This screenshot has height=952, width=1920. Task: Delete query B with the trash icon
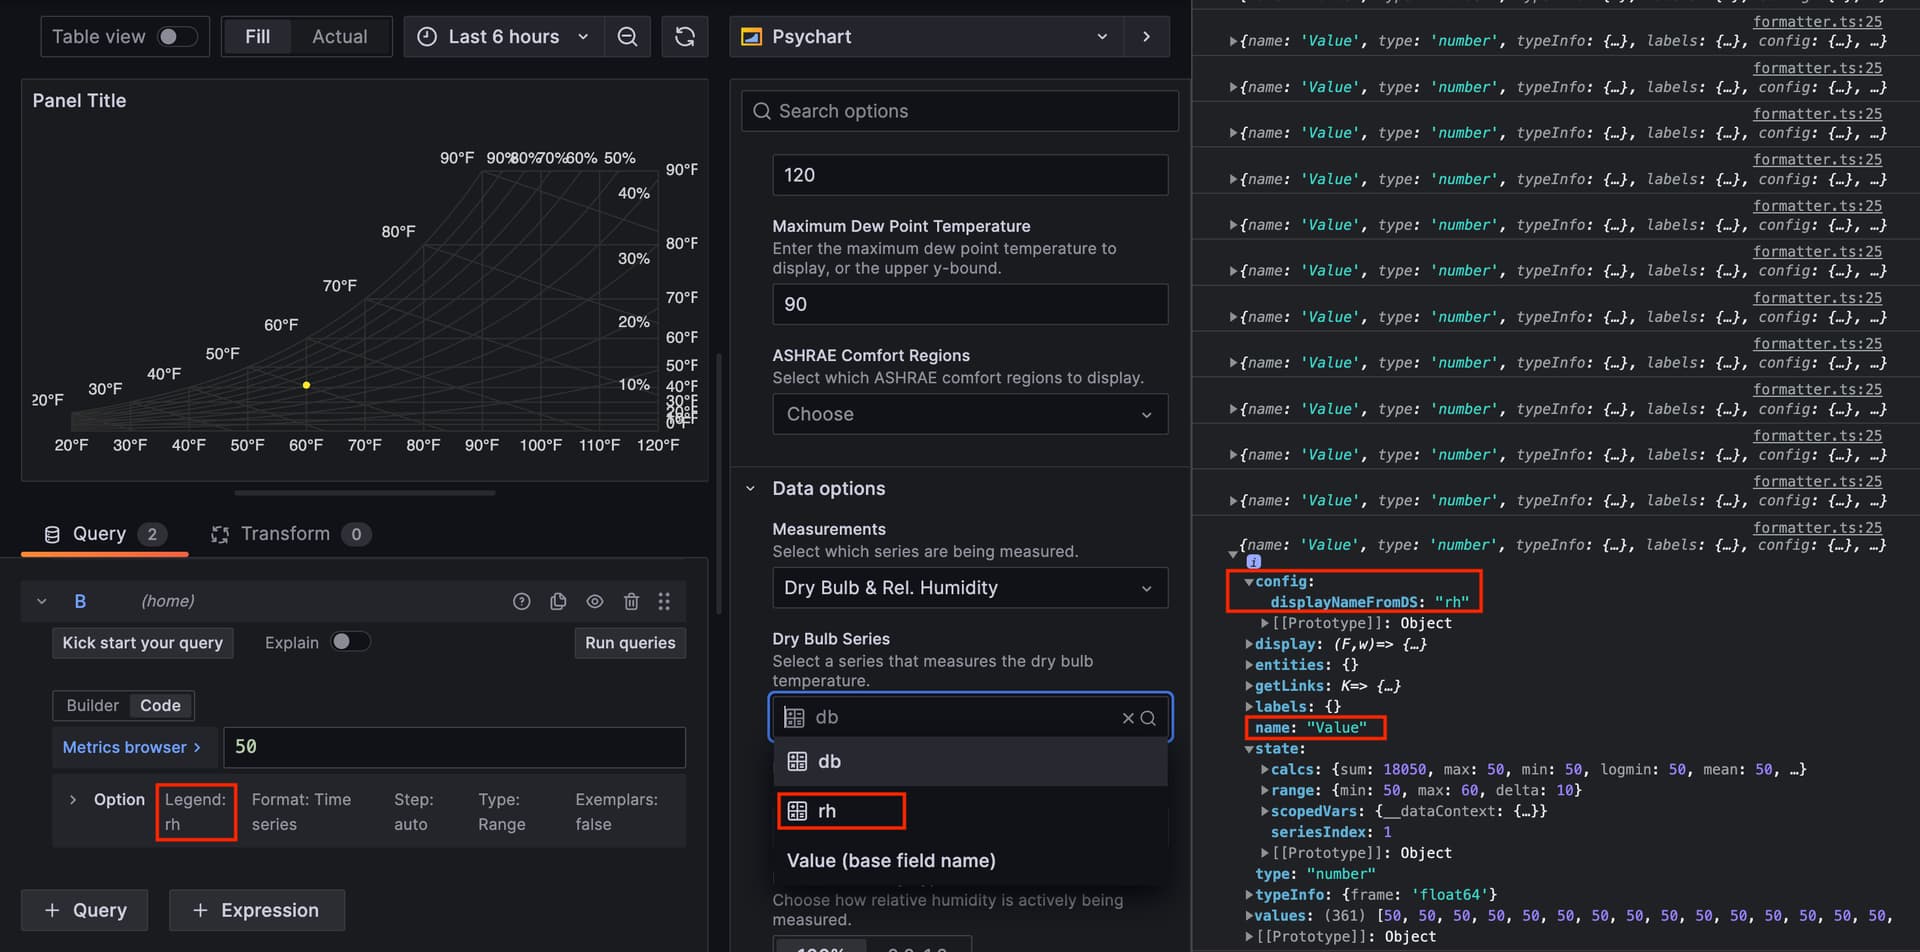[x=631, y=601]
